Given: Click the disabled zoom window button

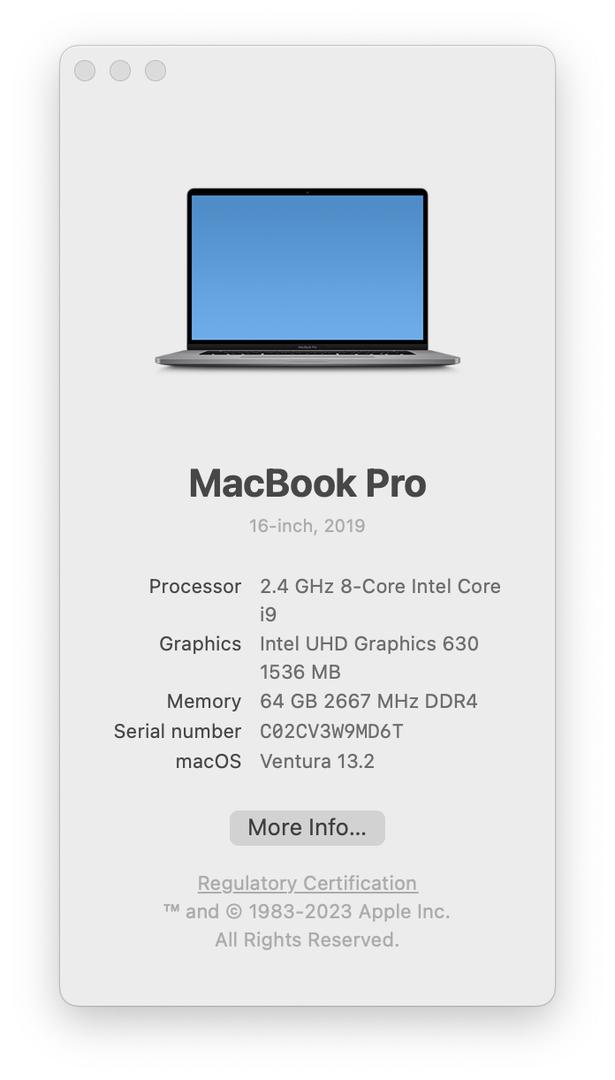Looking at the screenshot, I should (155, 70).
